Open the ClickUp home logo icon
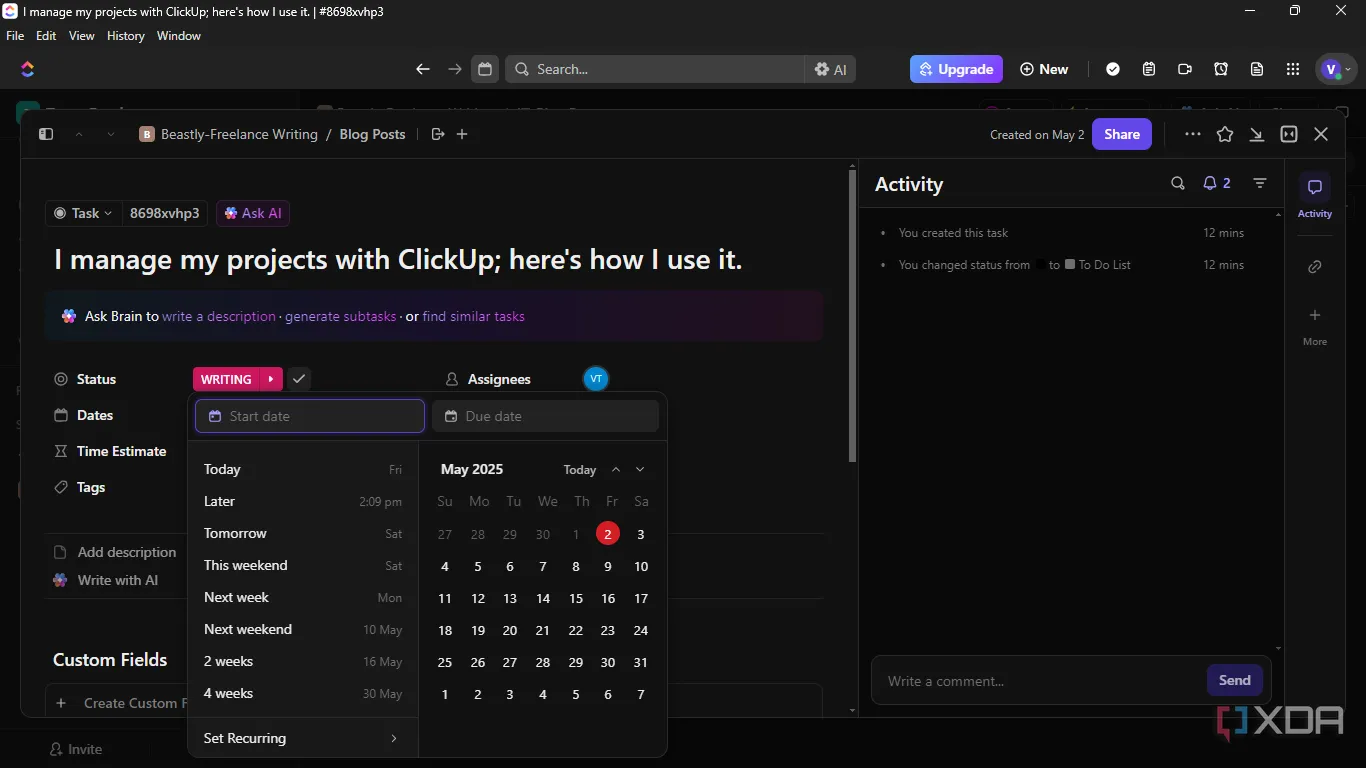 coord(27,69)
